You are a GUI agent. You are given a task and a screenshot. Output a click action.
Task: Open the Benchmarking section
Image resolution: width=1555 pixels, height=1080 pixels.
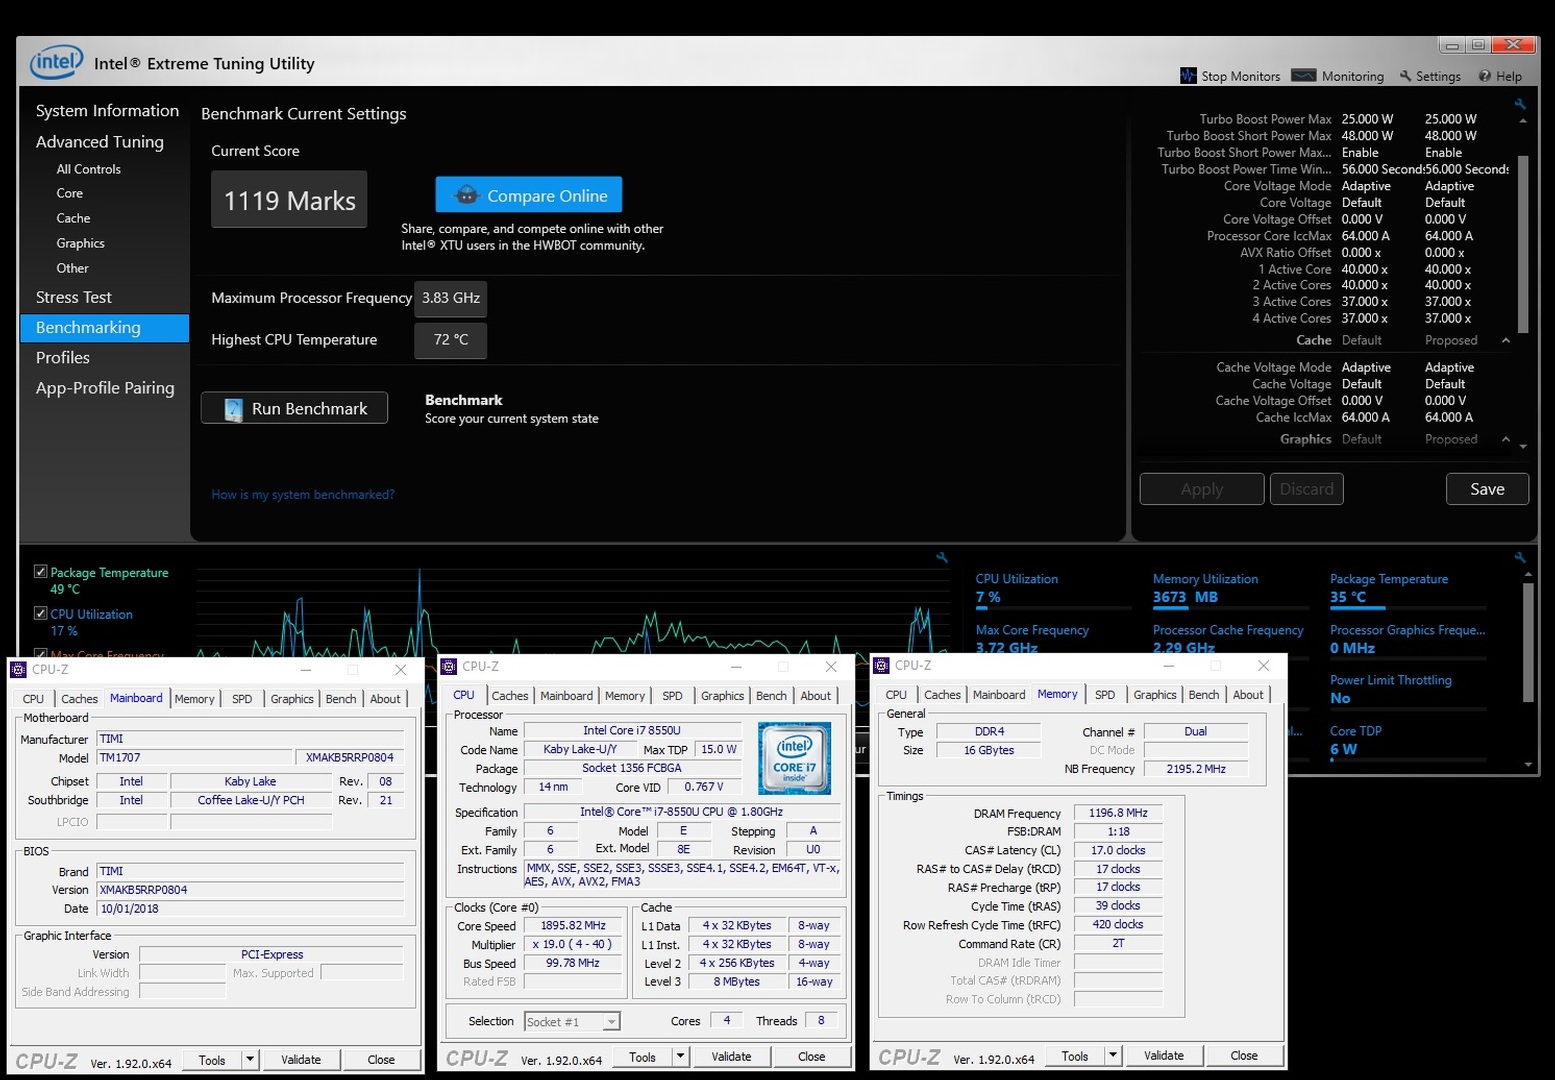point(104,328)
